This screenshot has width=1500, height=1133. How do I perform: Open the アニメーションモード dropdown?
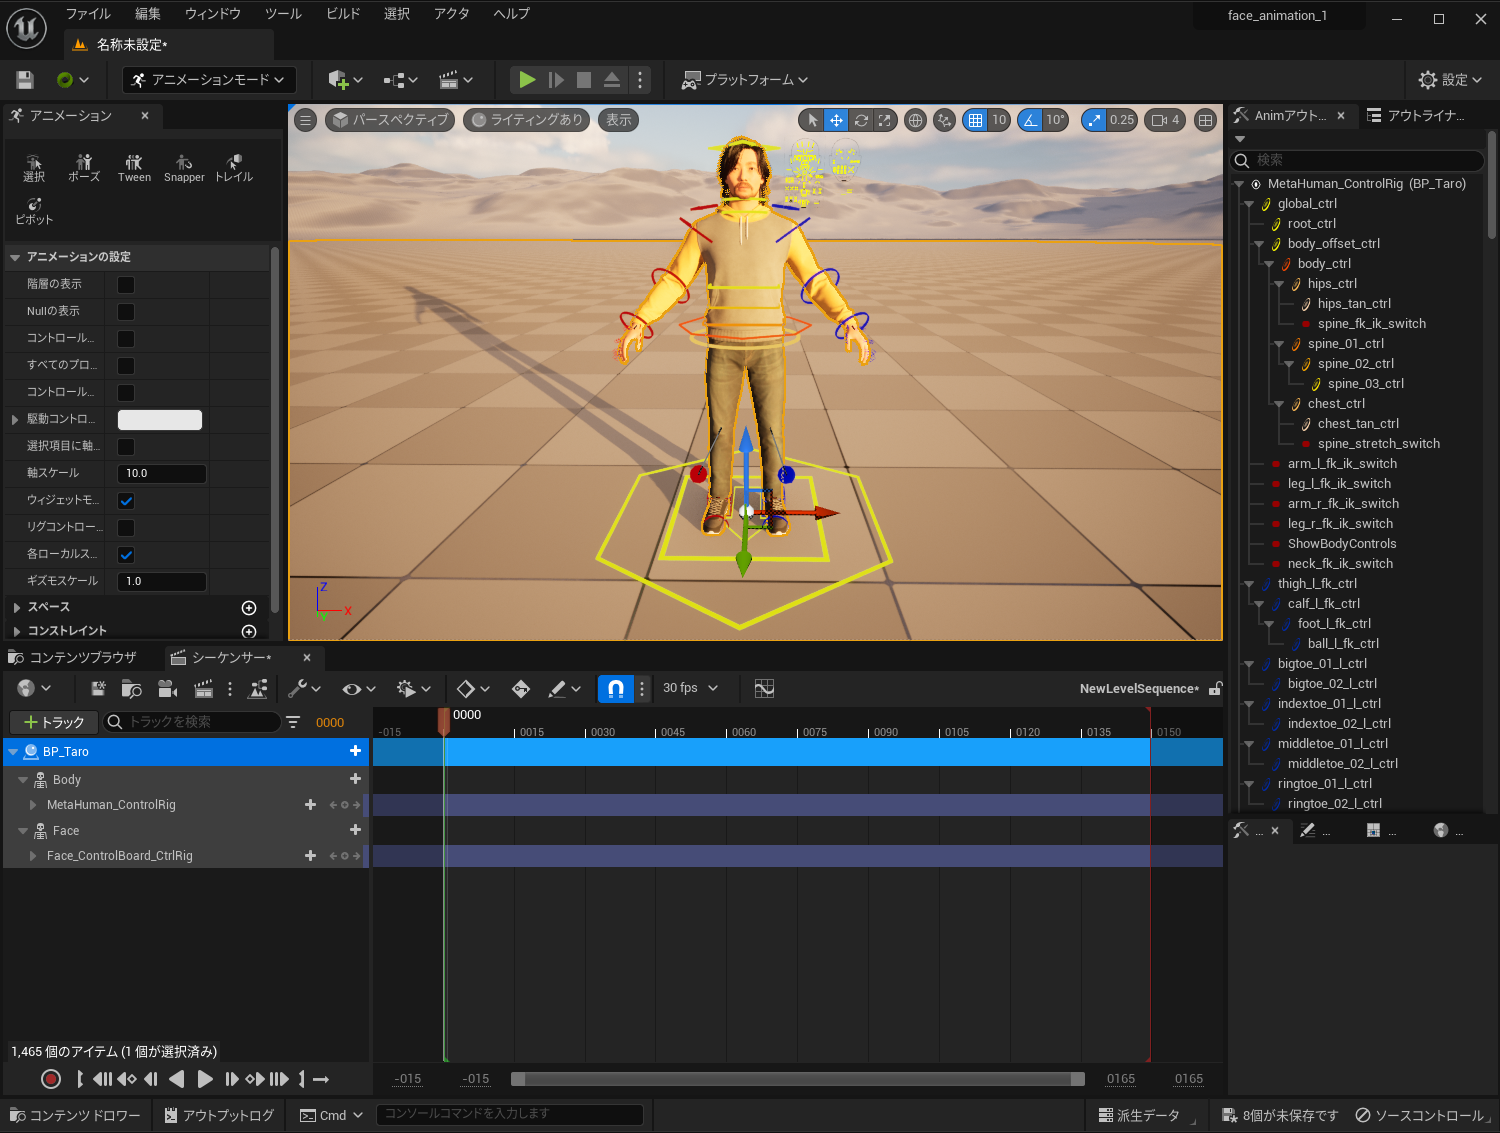pyautogui.click(x=208, y=80)
